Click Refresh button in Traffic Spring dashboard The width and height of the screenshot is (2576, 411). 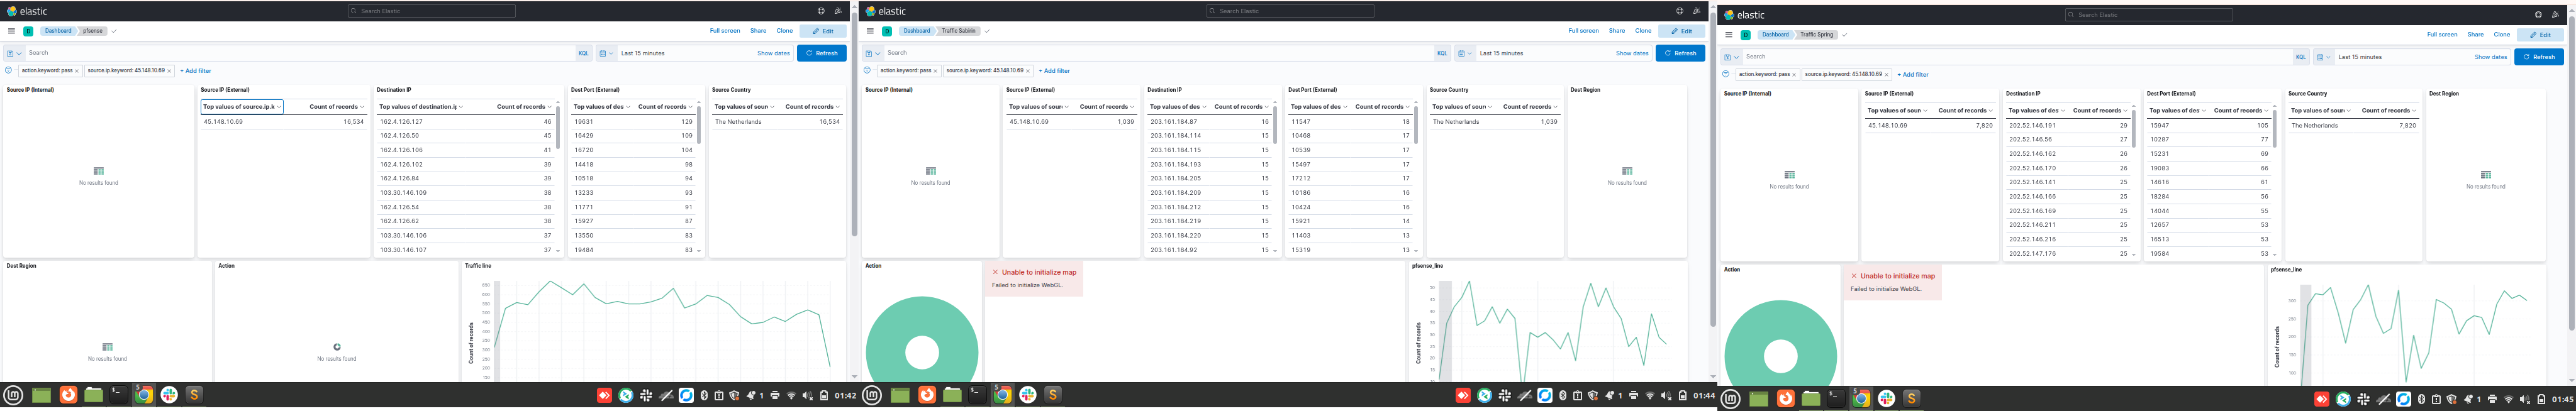point(2539,57)
